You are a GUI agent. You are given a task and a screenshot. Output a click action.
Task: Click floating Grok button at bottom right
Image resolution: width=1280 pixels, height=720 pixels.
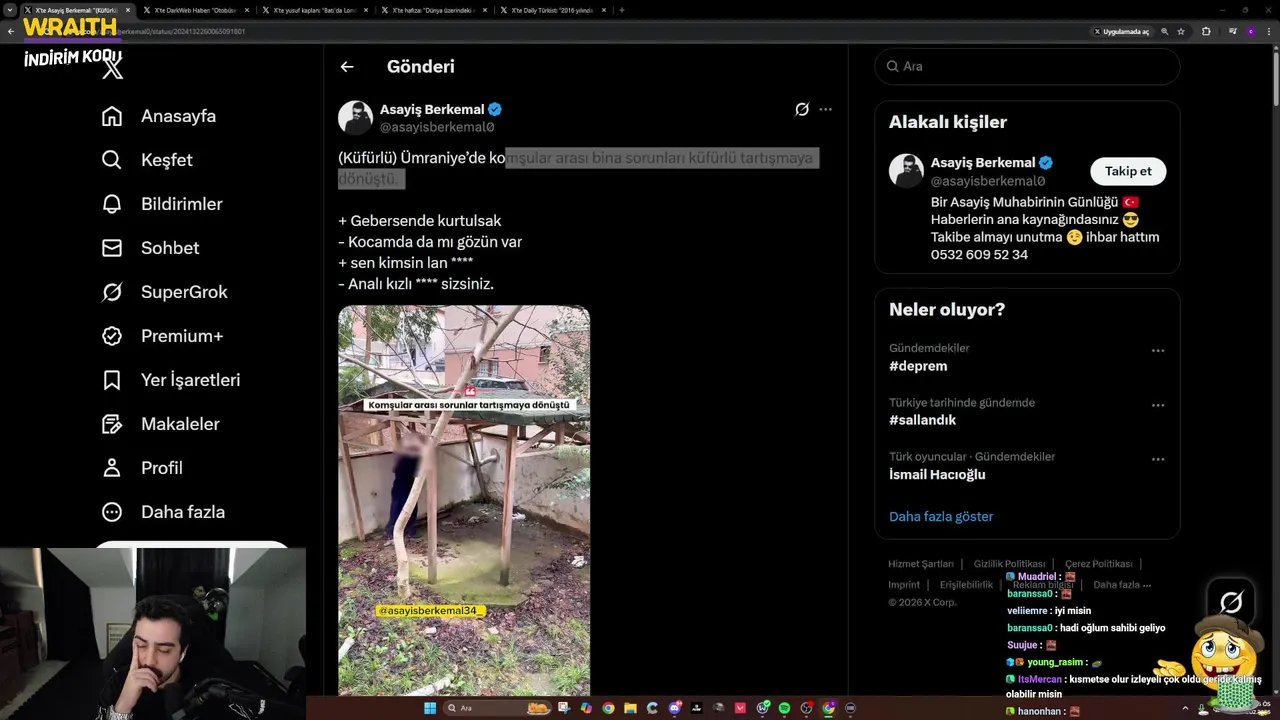coord(1231,601)
